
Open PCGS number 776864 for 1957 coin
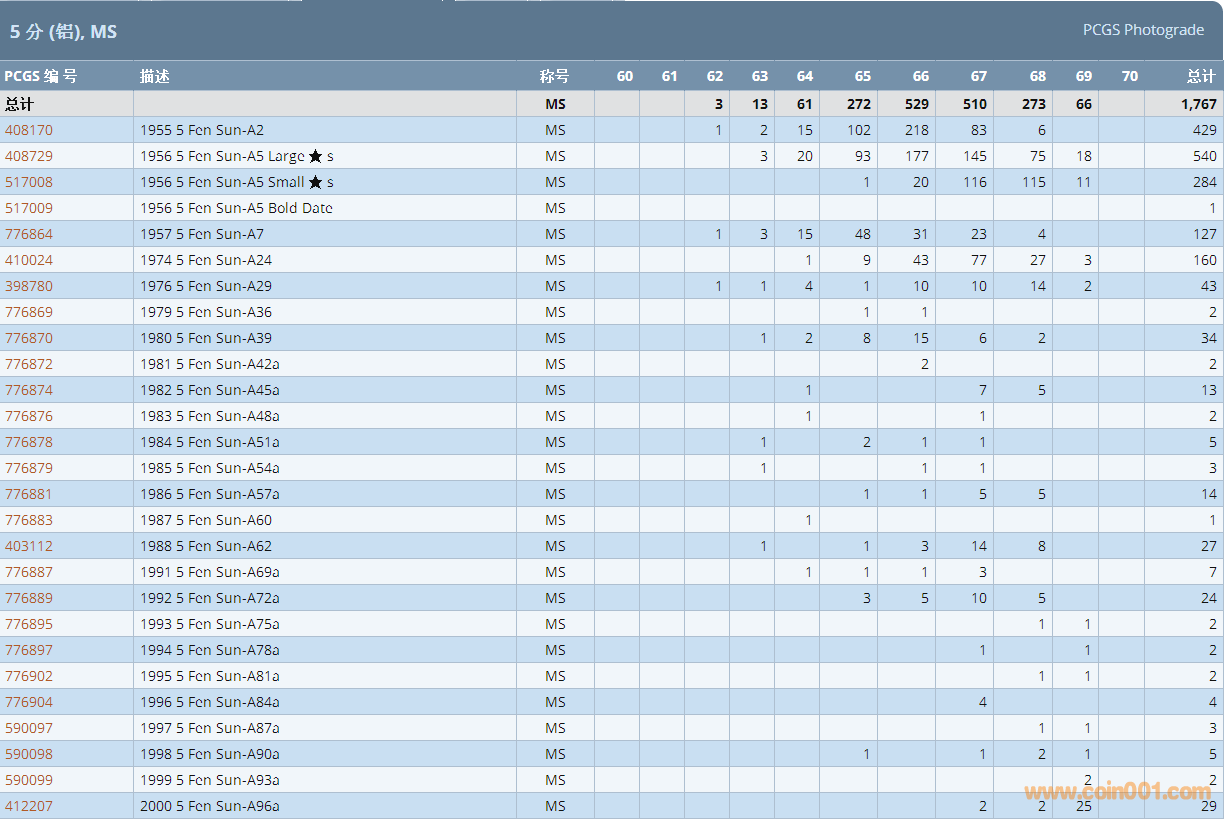(29, 234)
